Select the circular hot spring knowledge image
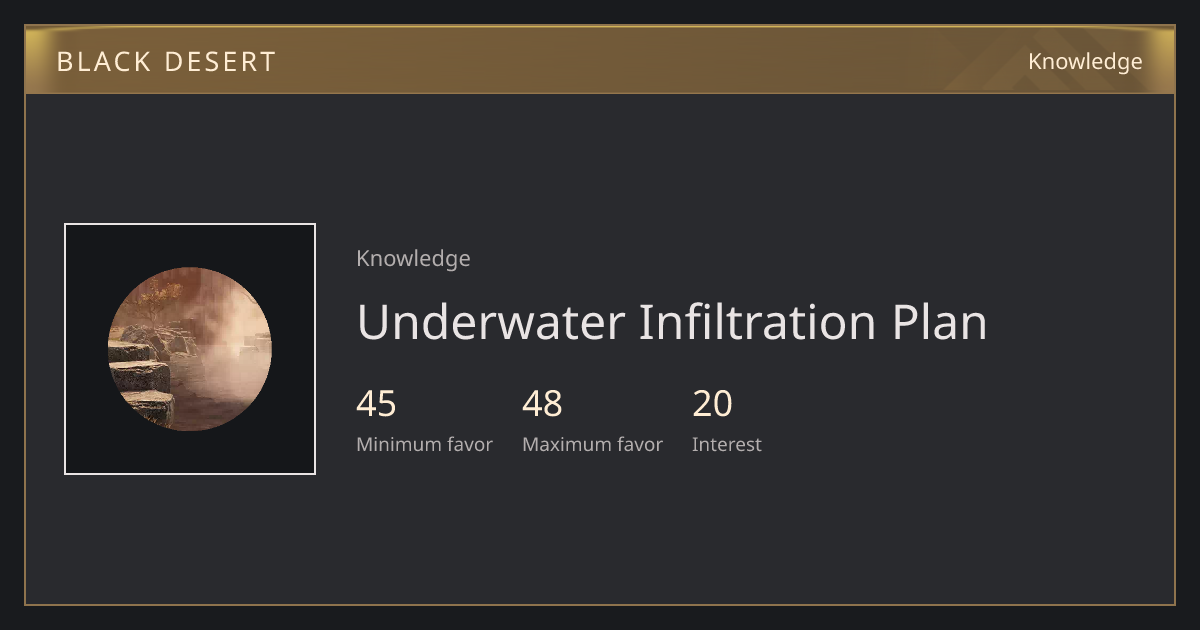1200x630 pixels. [190, 349]
